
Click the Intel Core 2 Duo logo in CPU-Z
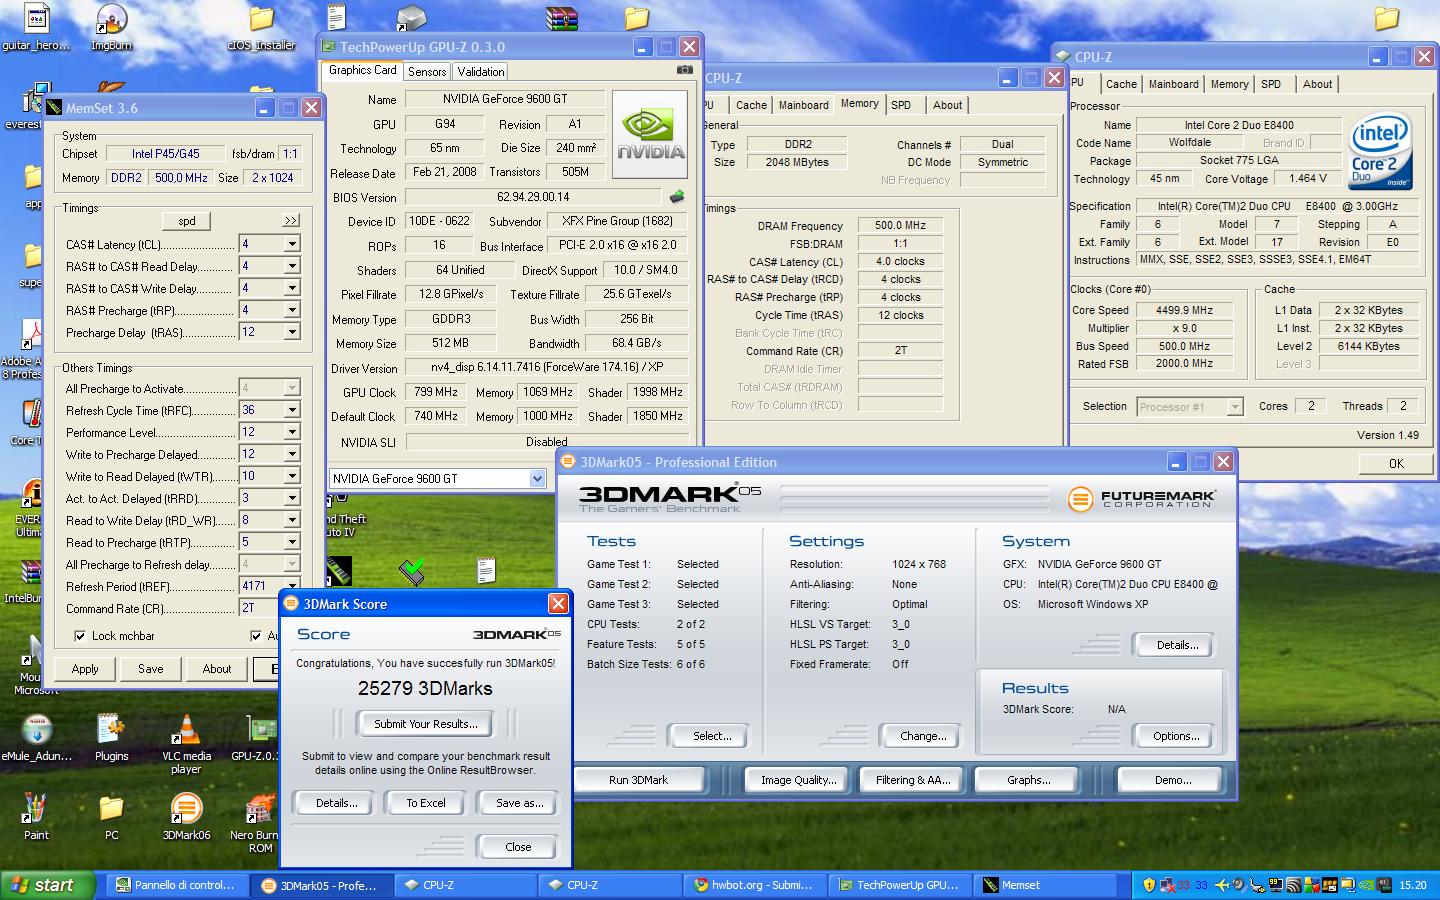1379,151
